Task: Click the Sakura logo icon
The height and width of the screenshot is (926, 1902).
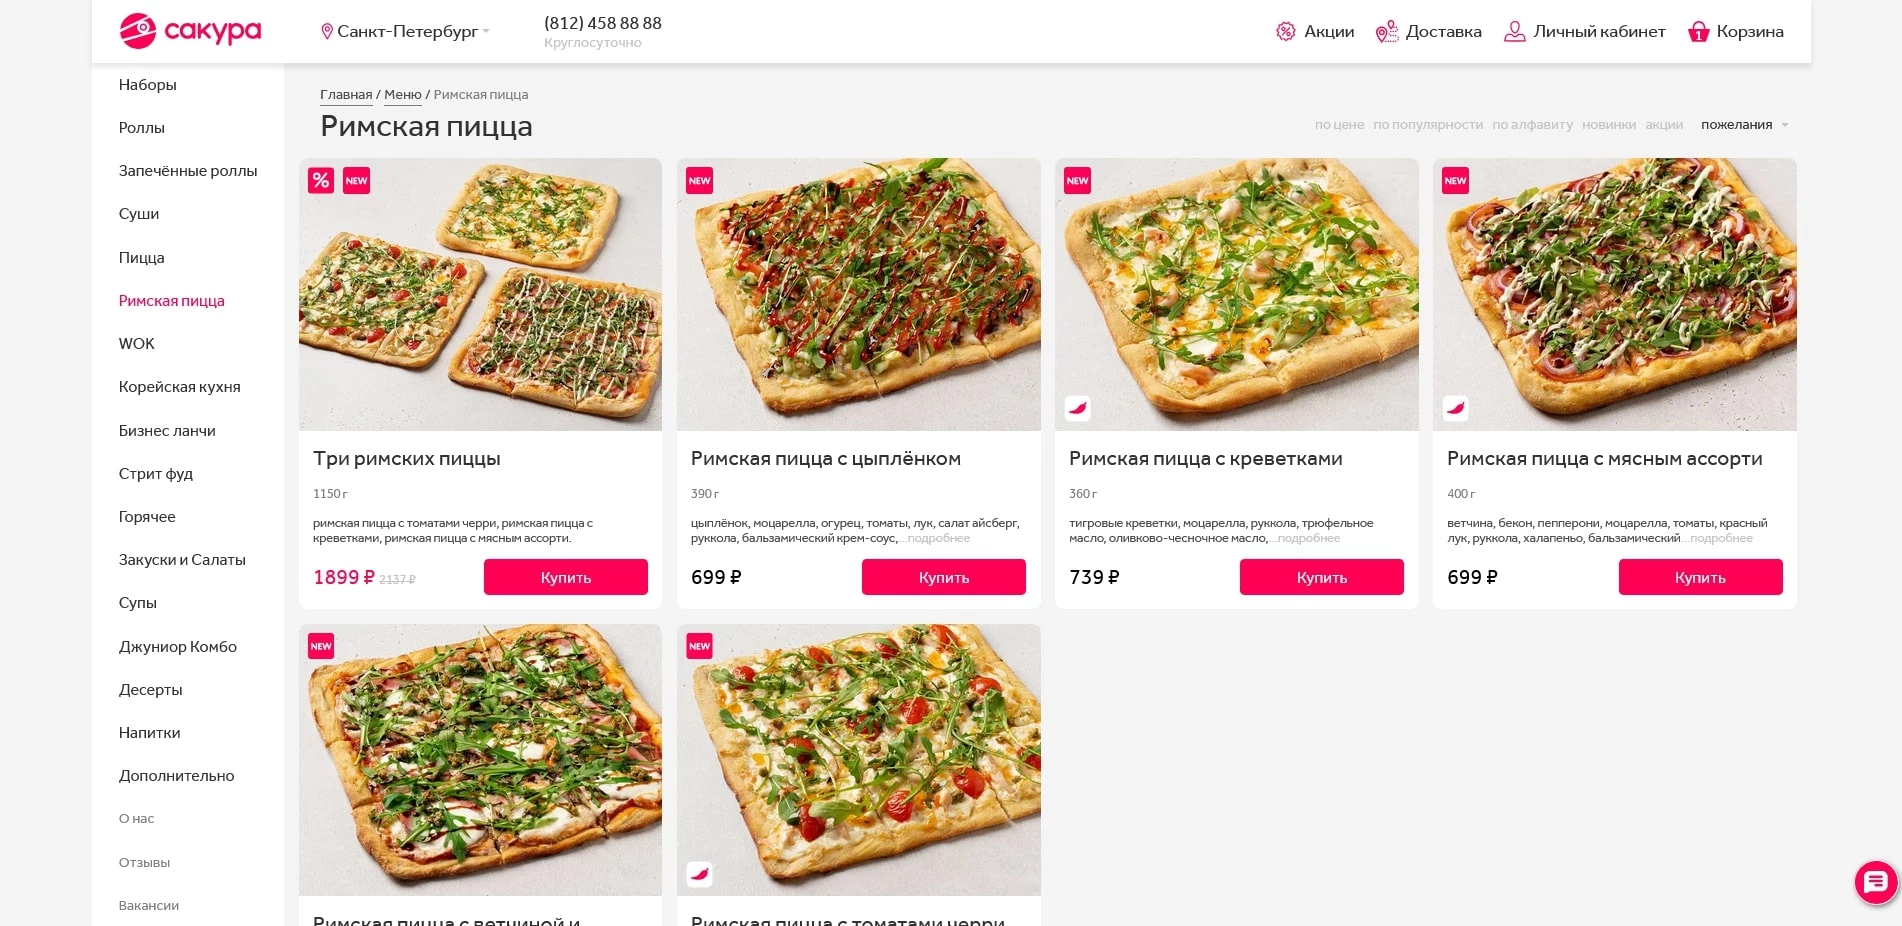Action: point(138,31)
